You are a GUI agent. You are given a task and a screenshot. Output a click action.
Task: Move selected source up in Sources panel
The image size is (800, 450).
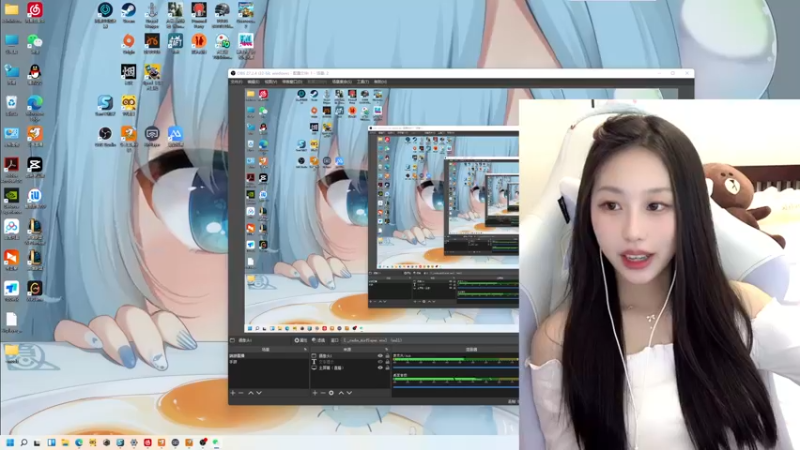(x=341, y=393)
